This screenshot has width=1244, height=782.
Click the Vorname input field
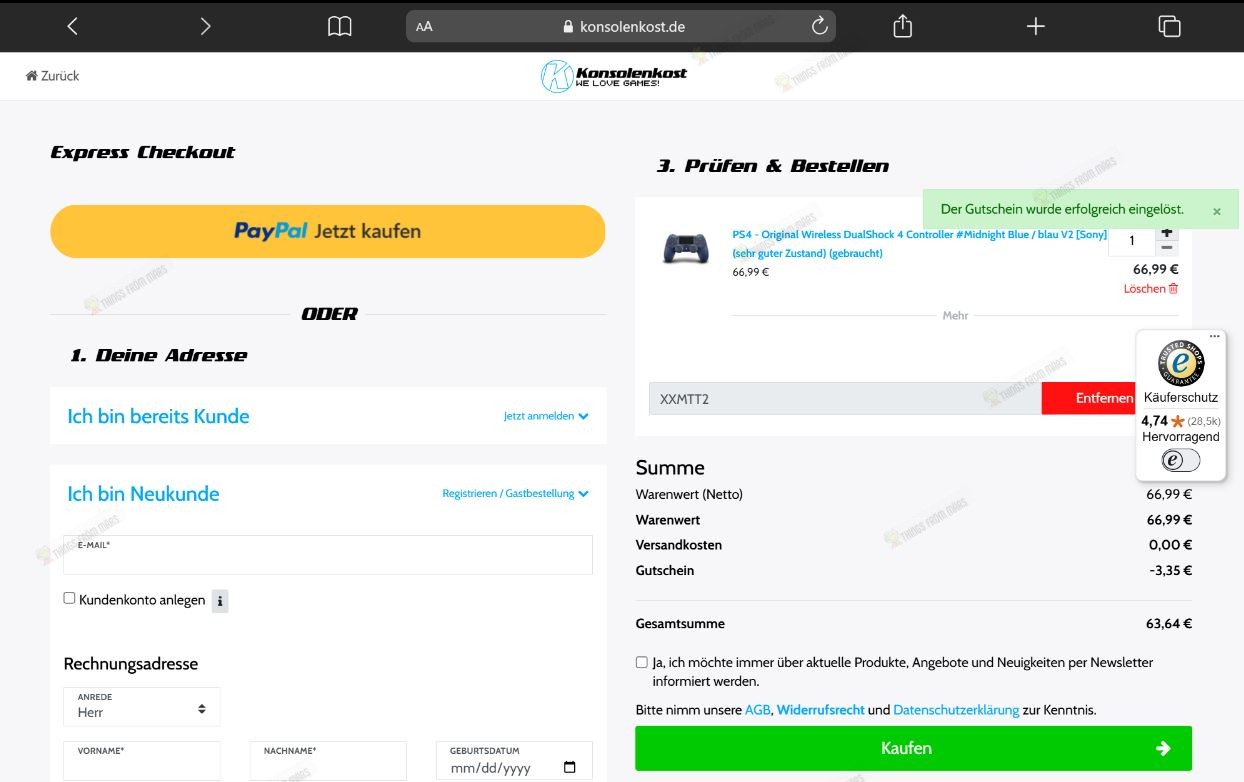(142, 761)
